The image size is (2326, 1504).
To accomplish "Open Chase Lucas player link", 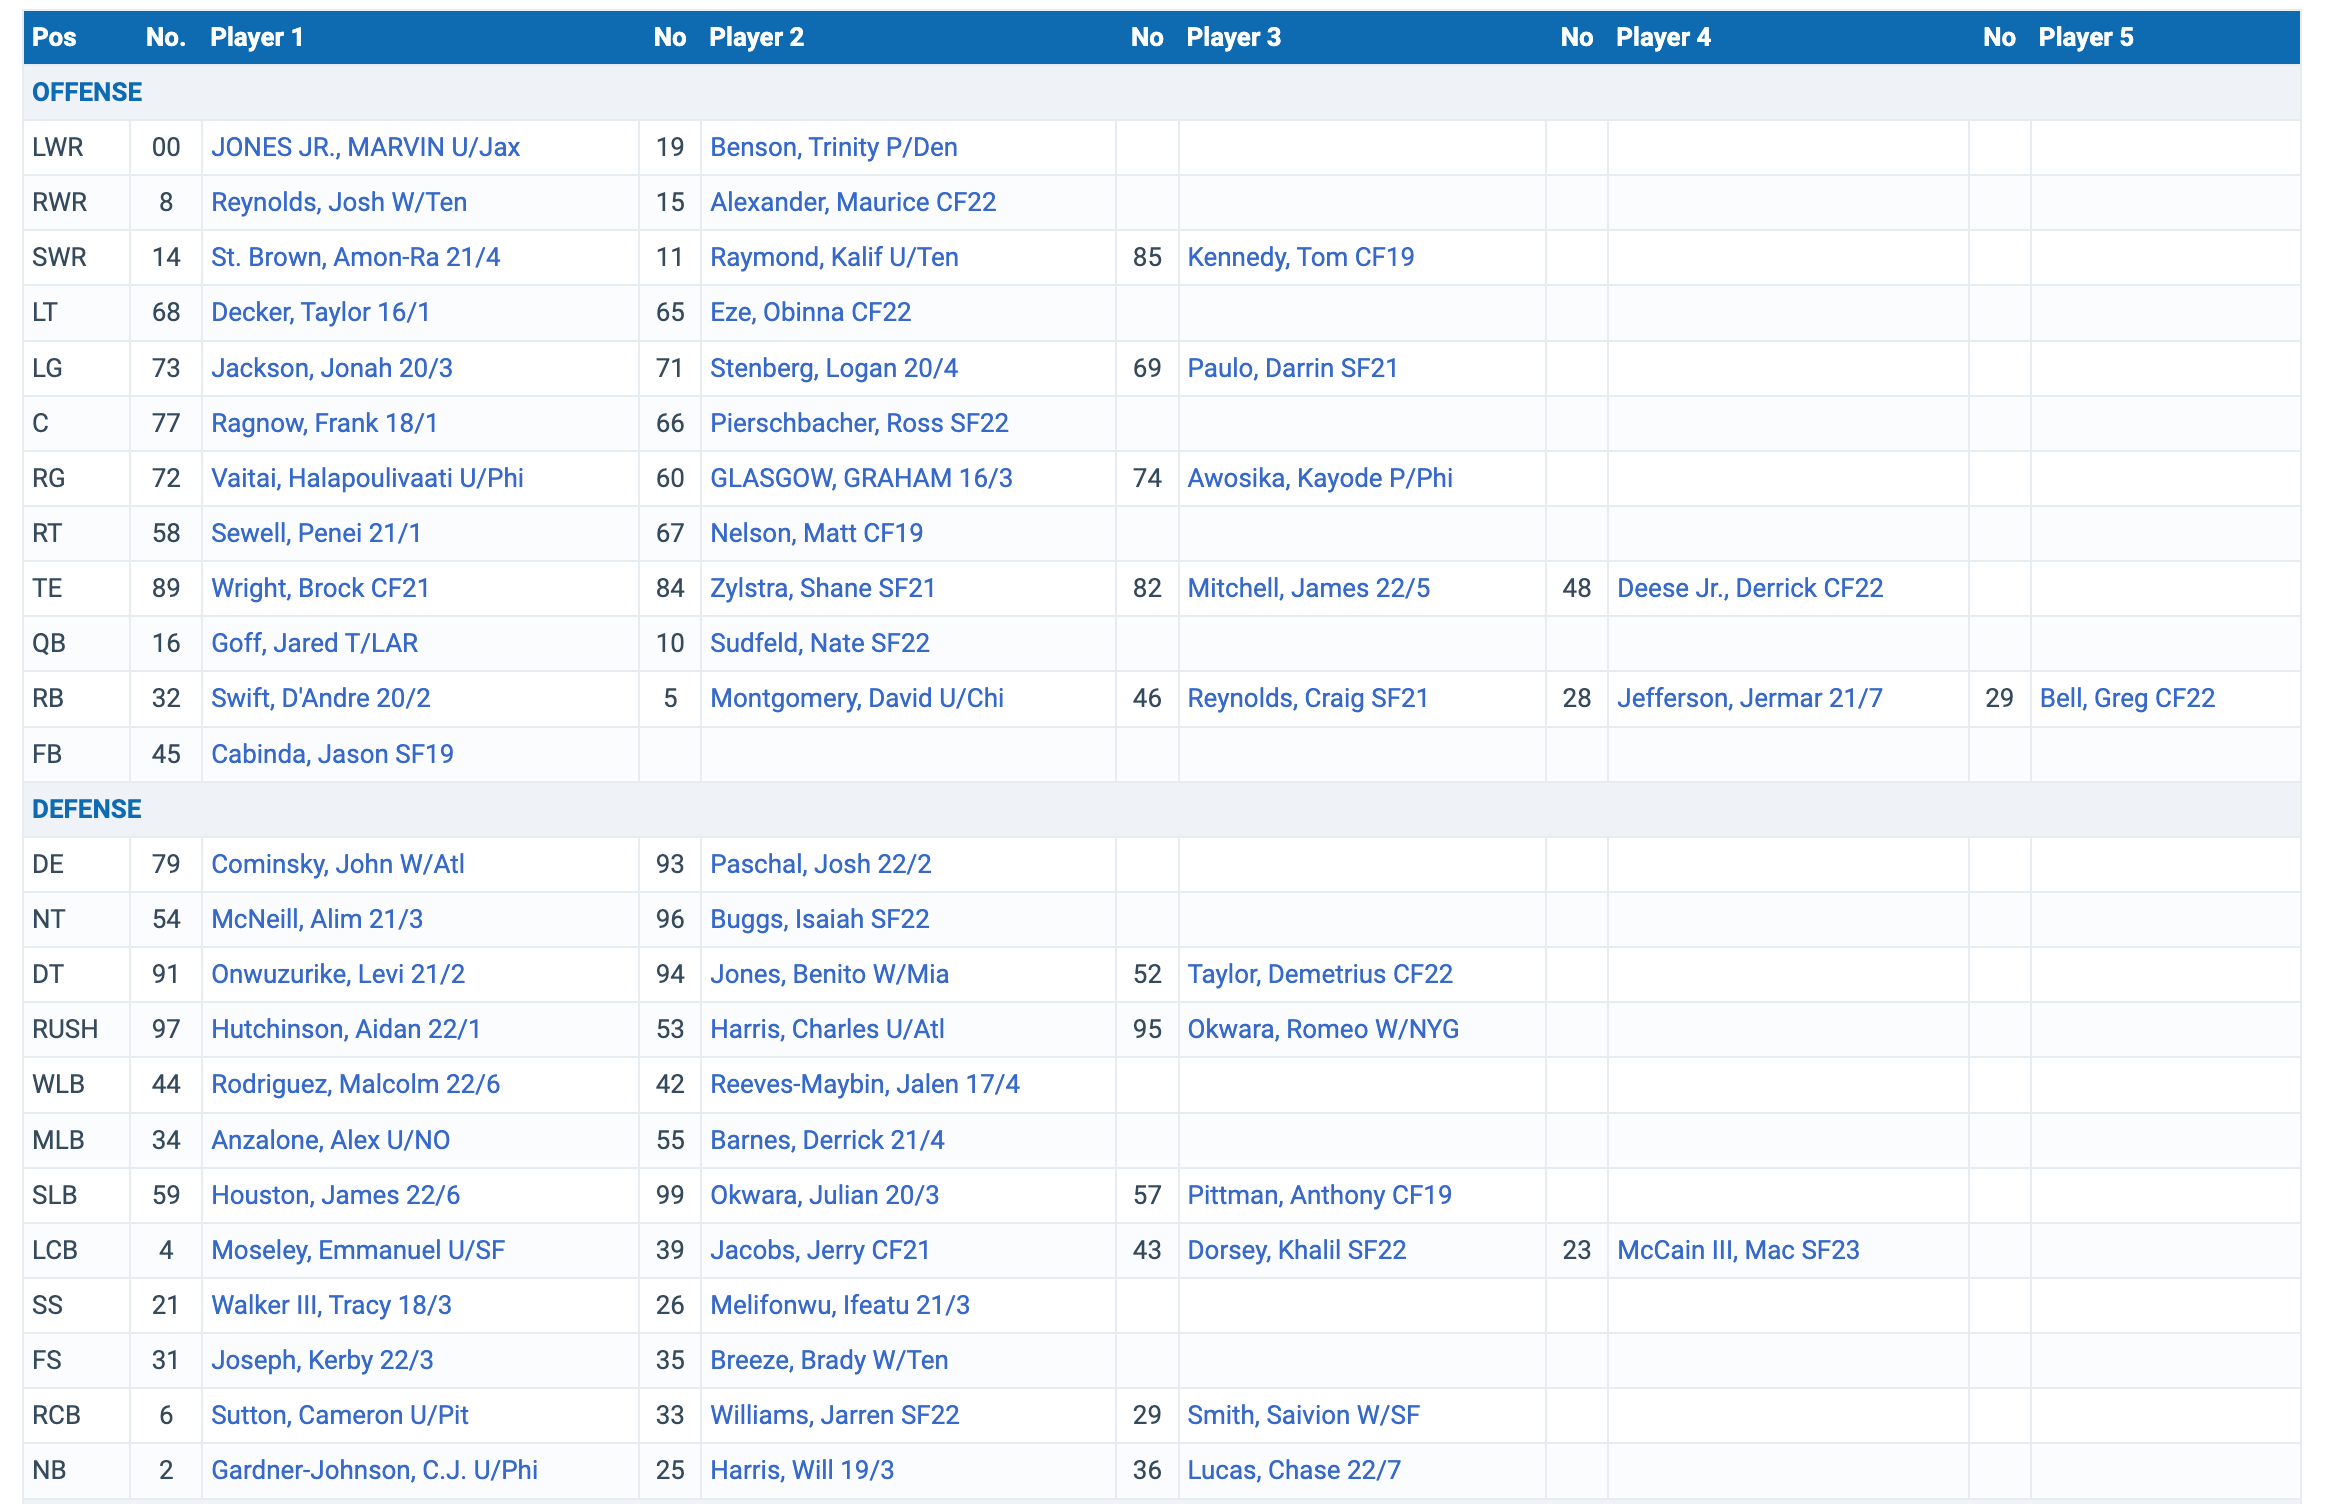I will (1293, 1470).
